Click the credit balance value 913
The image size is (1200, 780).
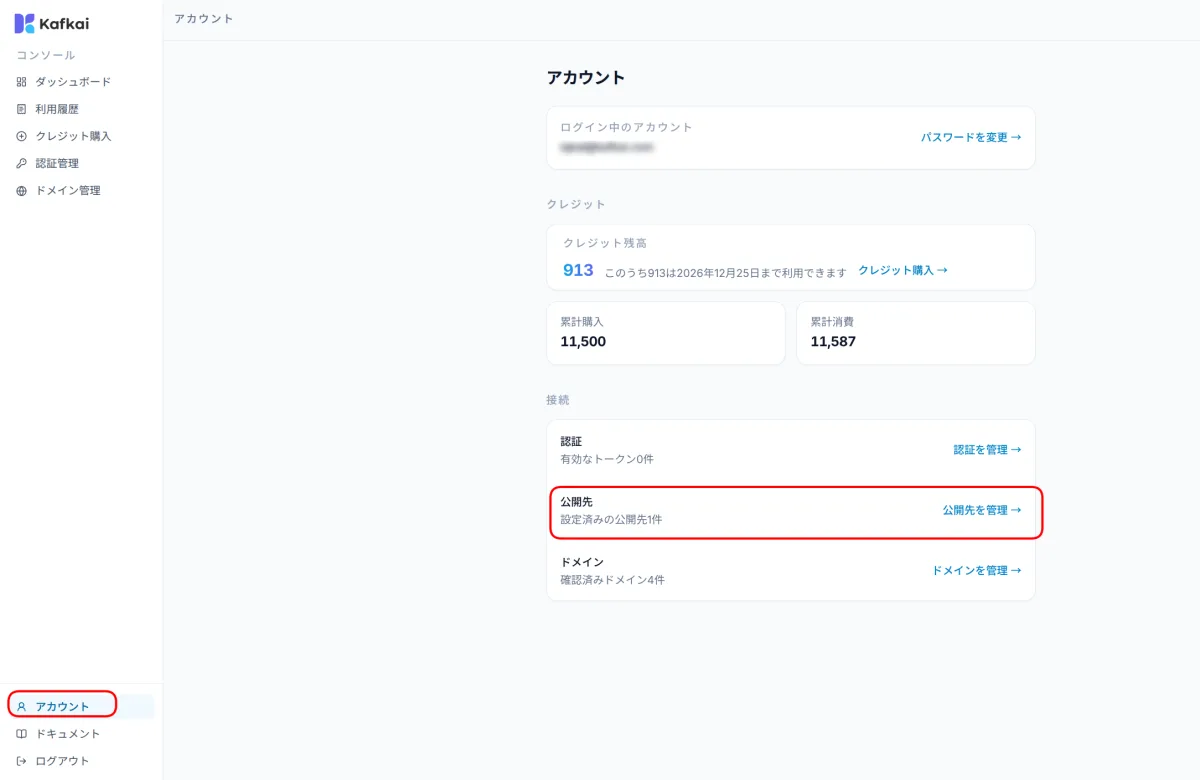coord(578,270)
